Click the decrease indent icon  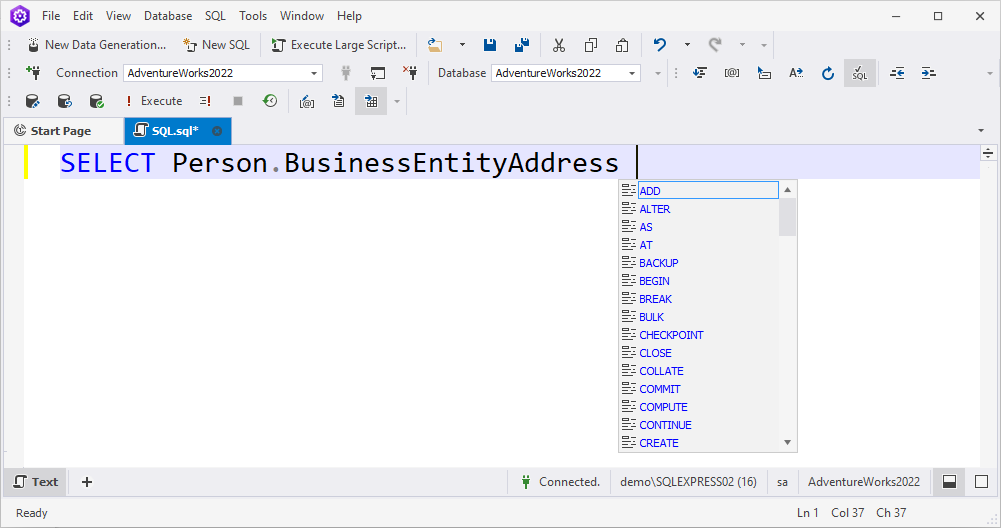click(x=897, y=73)
